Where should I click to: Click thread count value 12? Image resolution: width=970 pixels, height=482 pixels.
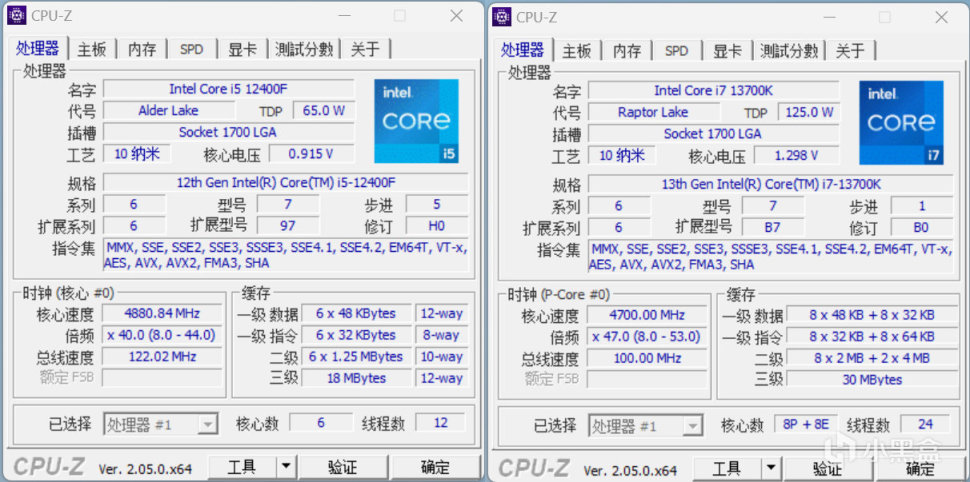click(440, 423)
